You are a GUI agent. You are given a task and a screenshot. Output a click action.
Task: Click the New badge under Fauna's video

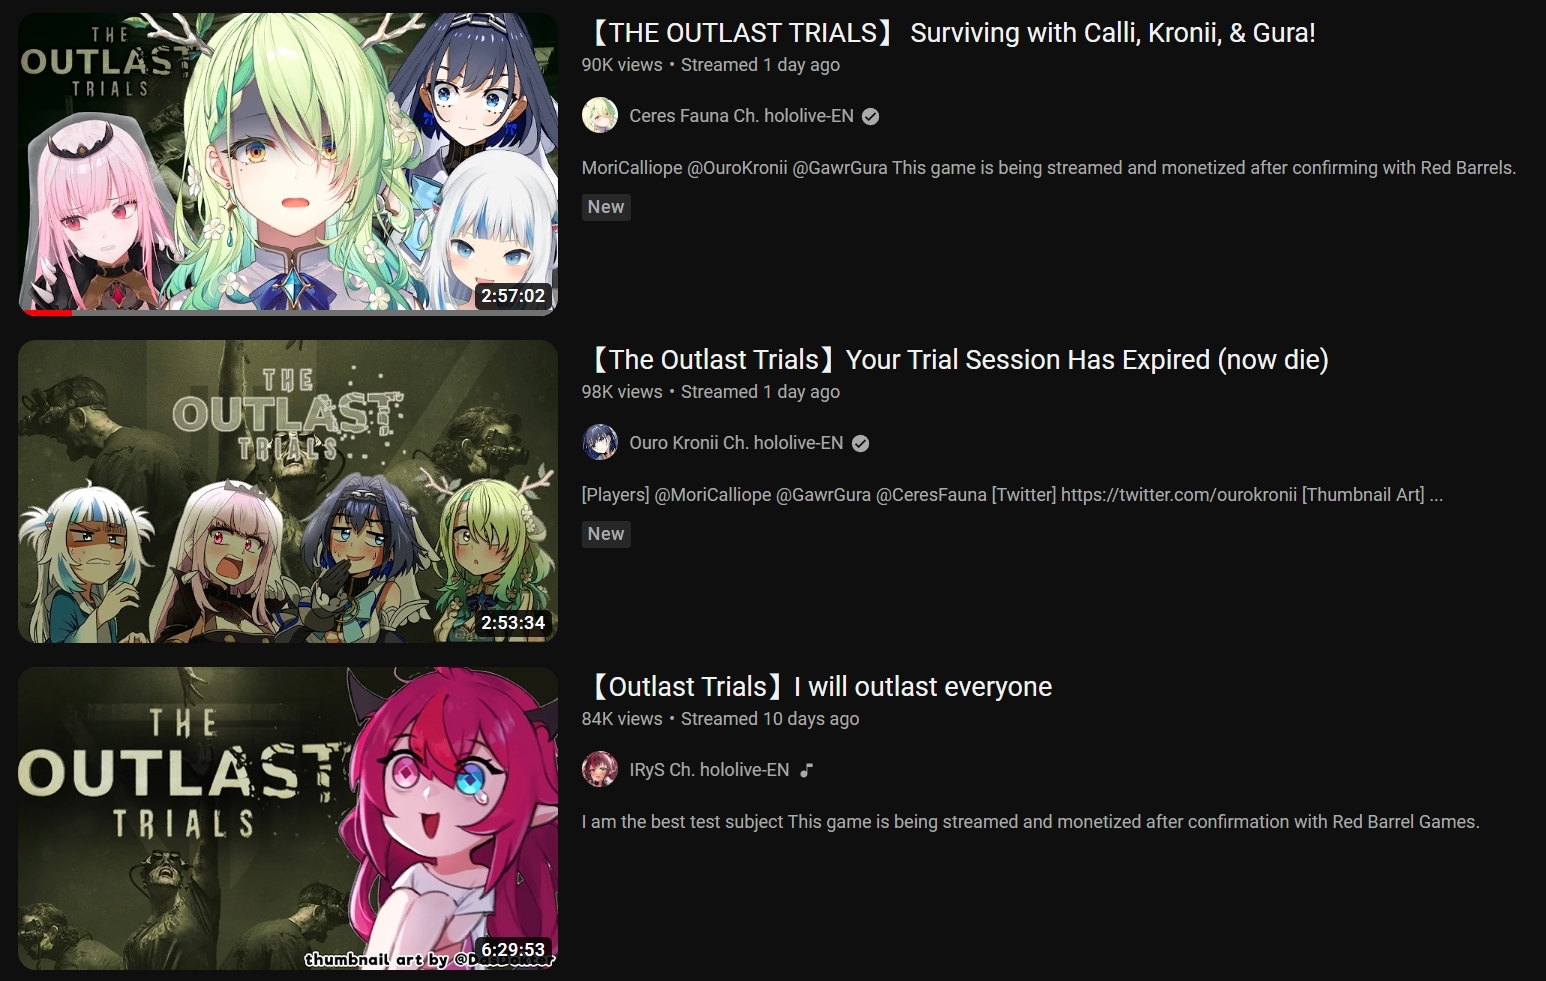[606, 207]
